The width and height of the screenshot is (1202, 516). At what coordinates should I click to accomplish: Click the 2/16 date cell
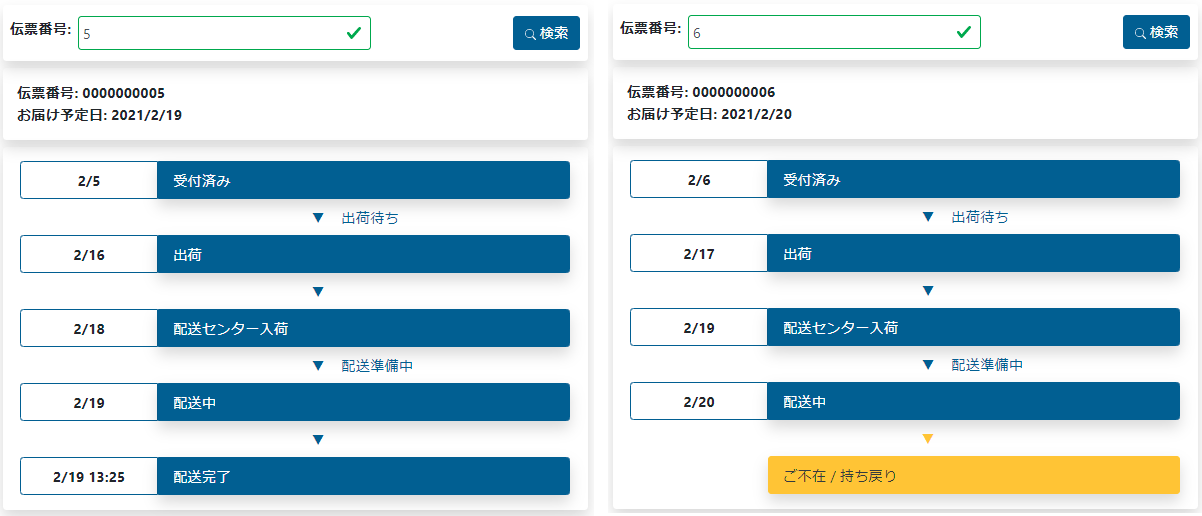[89, 255]
